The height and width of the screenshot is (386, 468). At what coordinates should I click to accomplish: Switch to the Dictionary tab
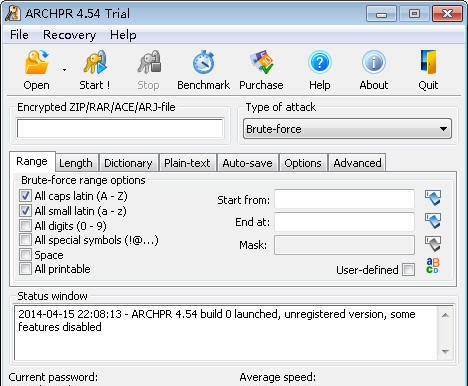(128, 163)
